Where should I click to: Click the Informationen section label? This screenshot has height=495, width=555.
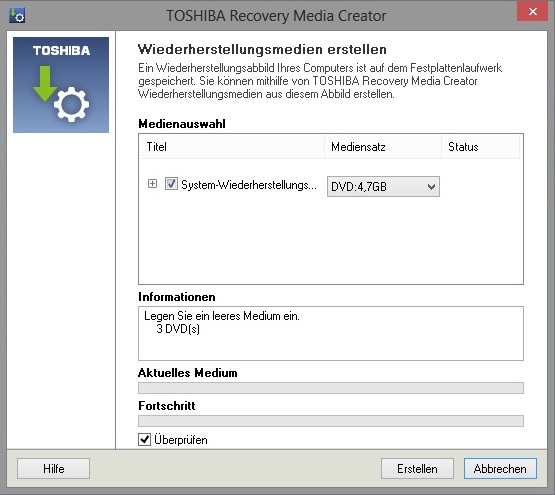click(x=177, y=297)
